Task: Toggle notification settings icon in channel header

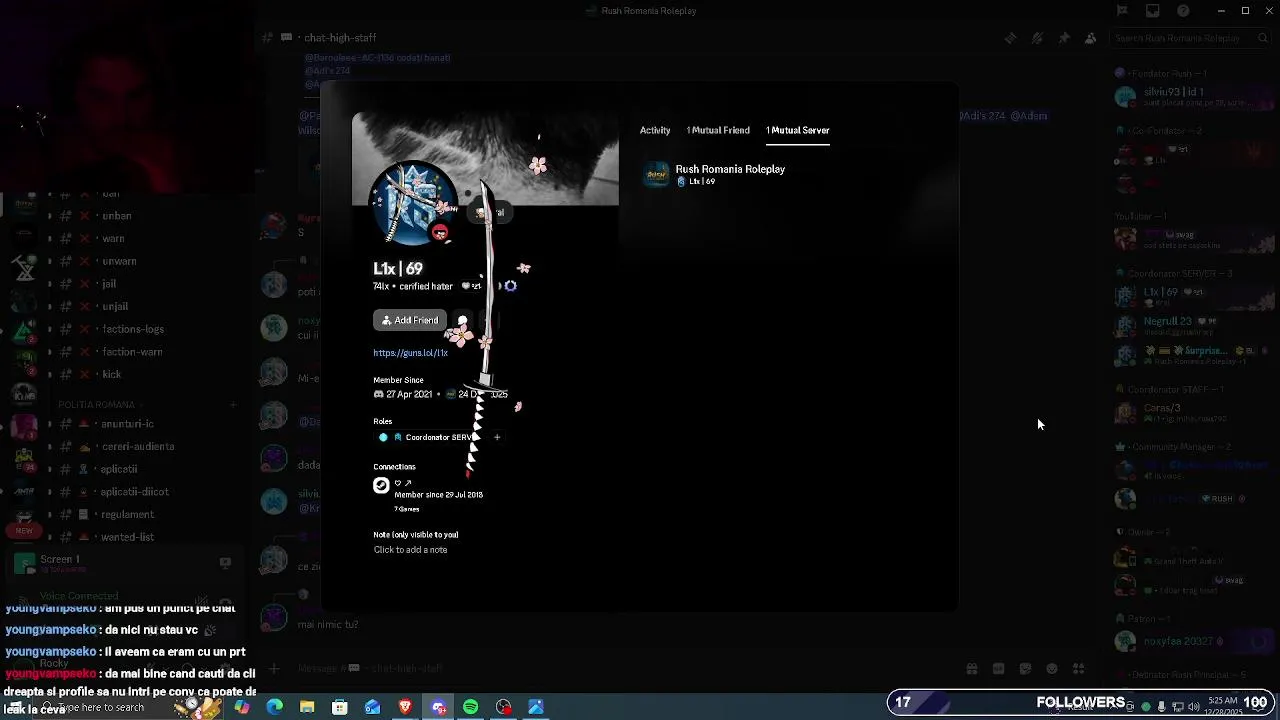Action: (1037, 38)
